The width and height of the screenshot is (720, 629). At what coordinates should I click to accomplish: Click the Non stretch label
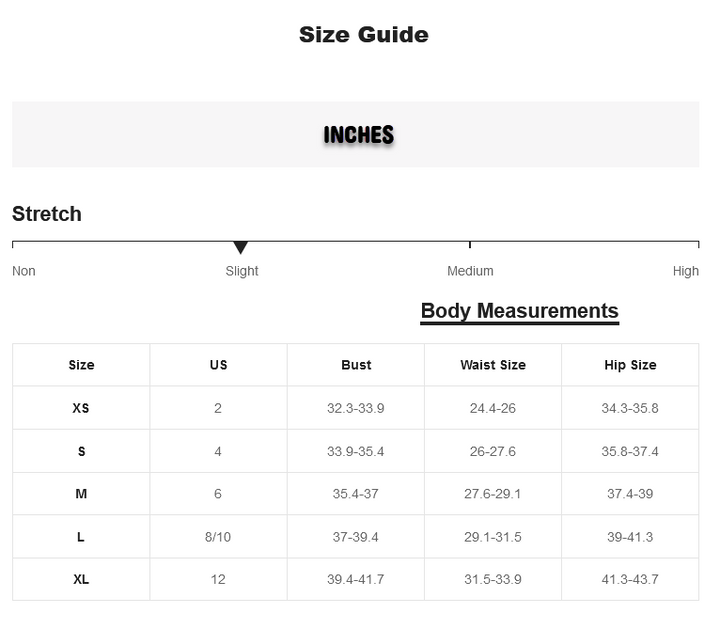[x=24, y=271]
